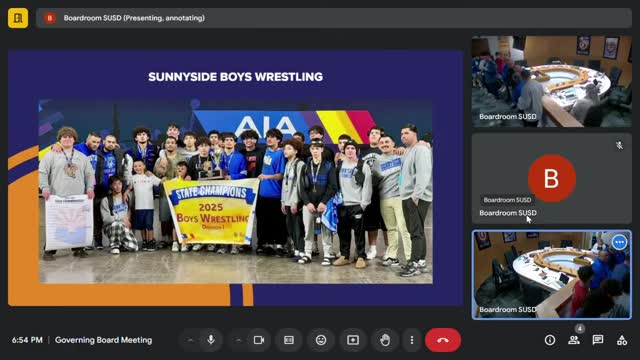Show the participants panel

574,340
